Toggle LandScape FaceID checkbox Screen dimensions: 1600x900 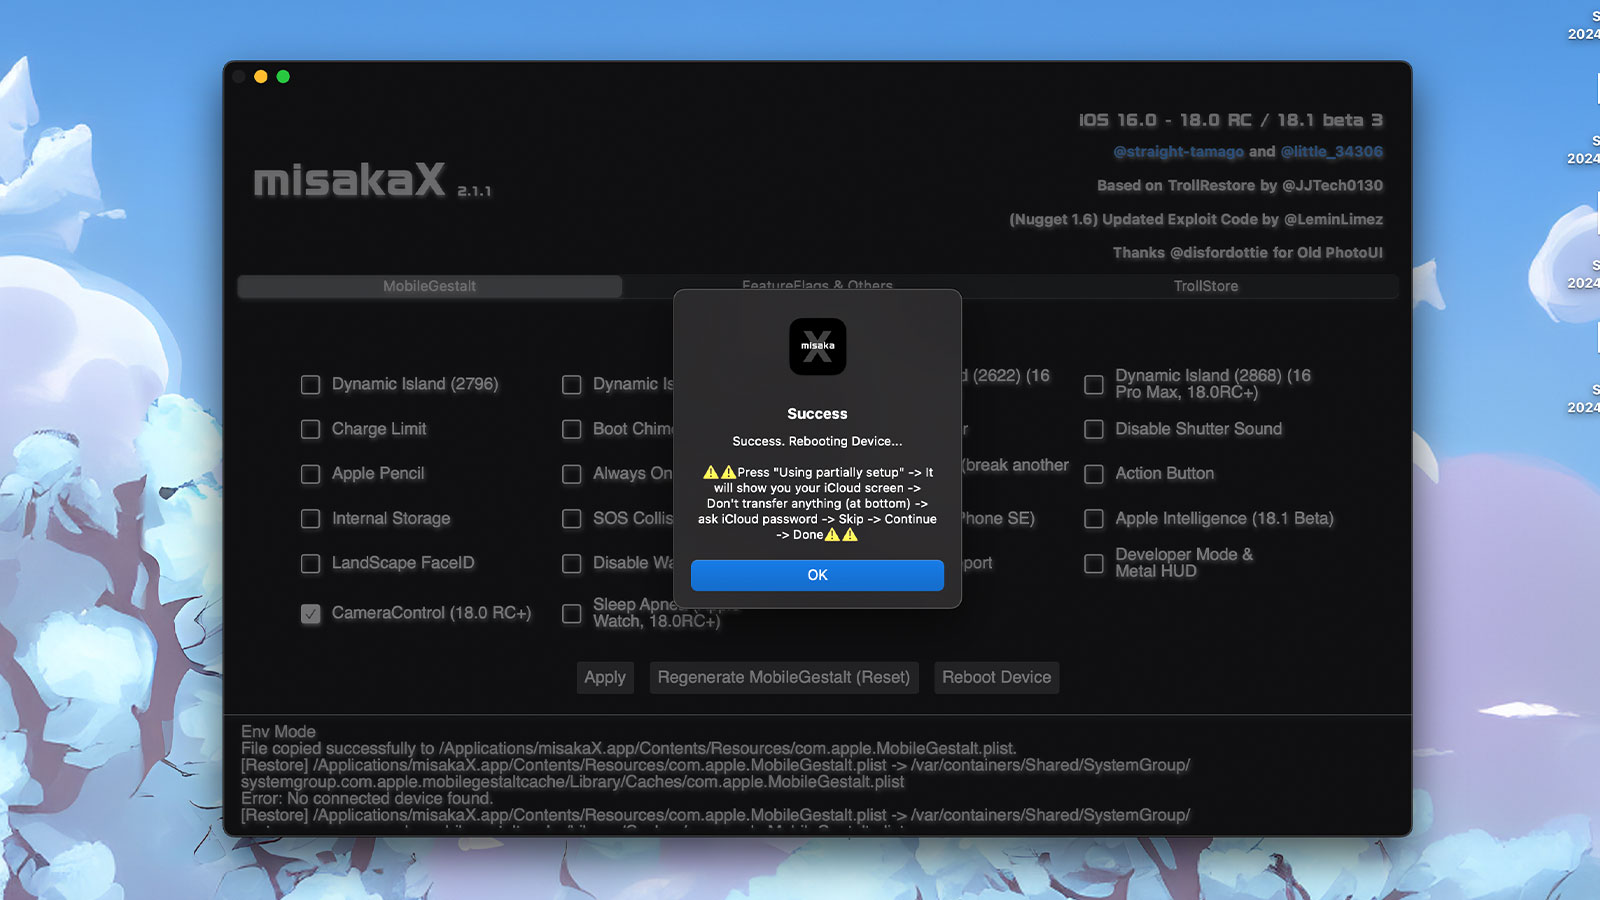coord(311,564)
